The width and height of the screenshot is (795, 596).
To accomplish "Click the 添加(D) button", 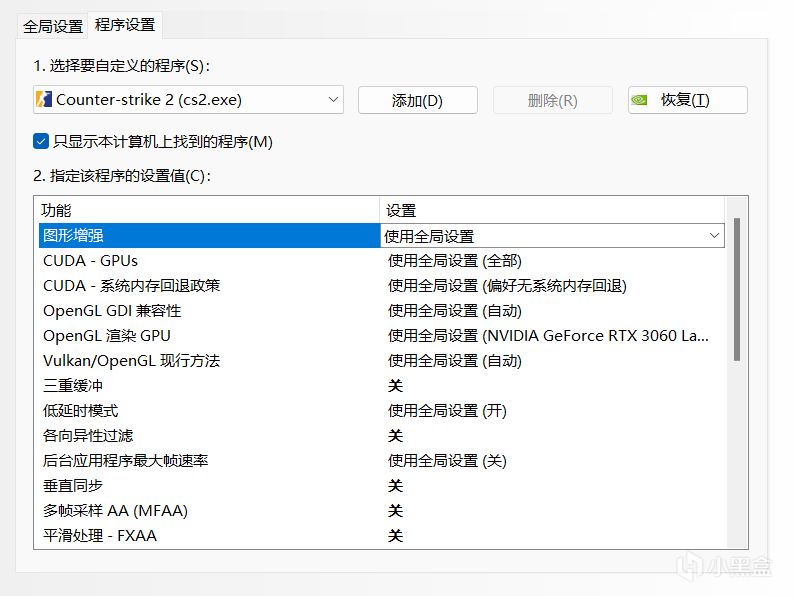I will (417, 100).
